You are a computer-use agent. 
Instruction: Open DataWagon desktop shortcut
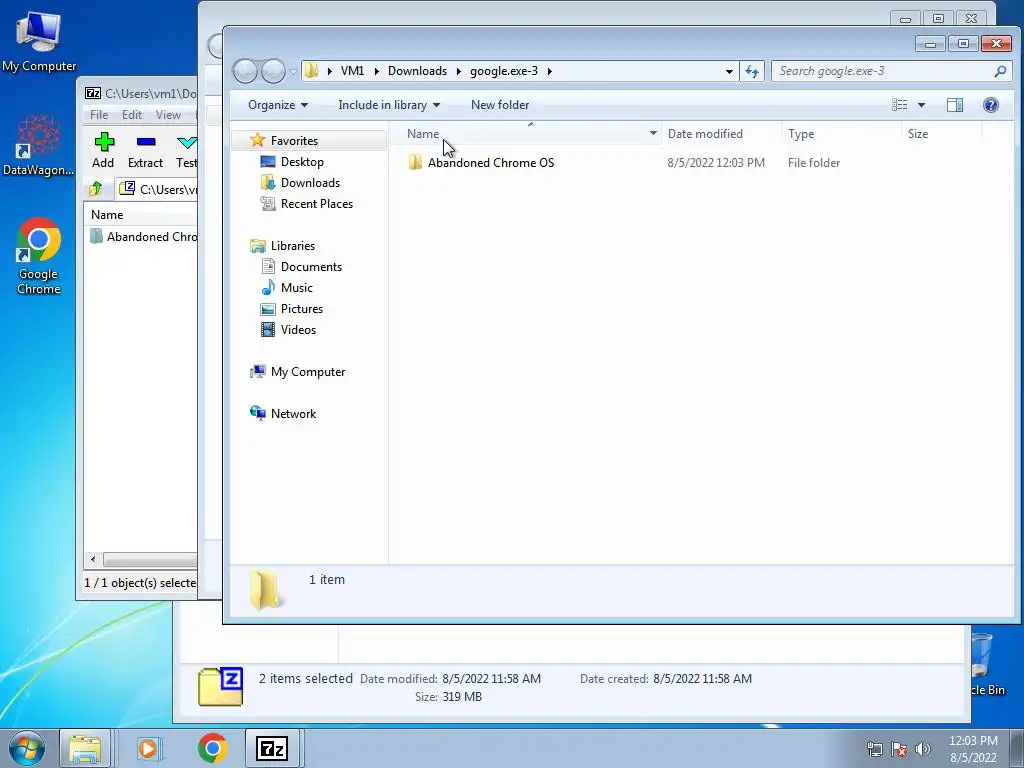click(x=39, y=145)
